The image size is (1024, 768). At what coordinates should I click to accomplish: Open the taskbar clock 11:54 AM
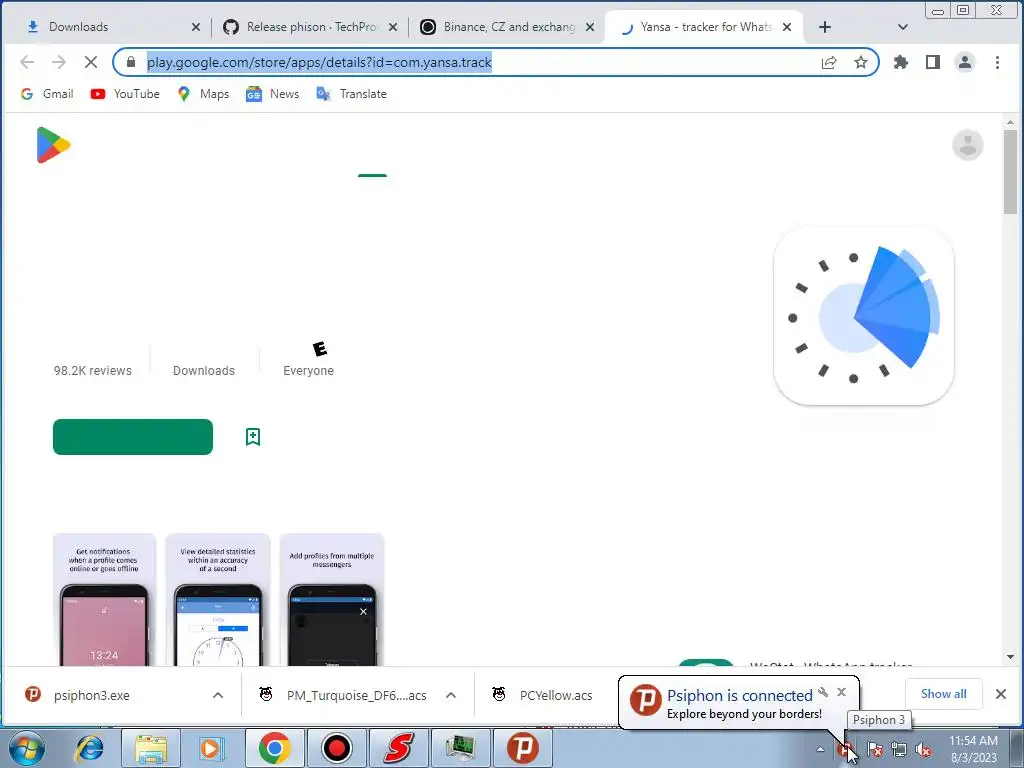(x=973, y=749)
